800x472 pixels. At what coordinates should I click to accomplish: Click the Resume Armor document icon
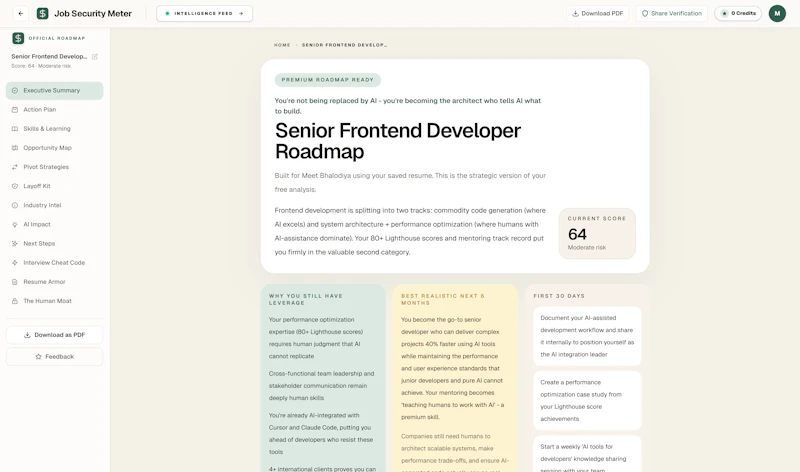point(15,282)
